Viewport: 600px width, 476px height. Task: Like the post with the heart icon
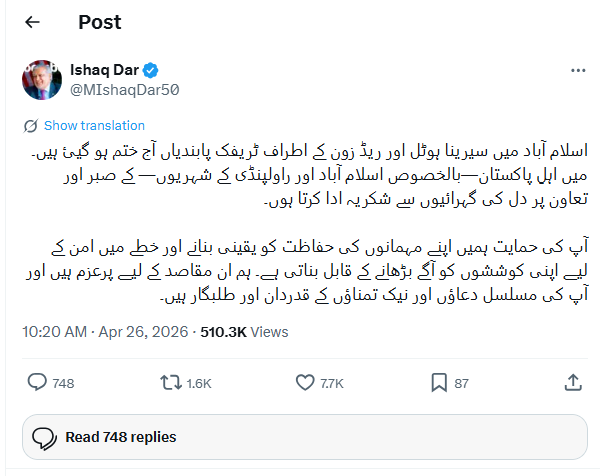click(305, 382)
